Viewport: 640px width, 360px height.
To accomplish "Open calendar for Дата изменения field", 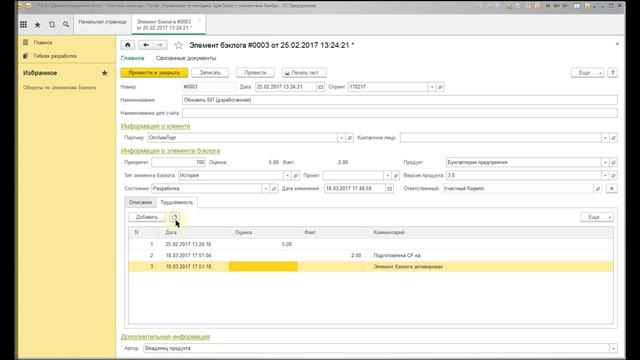I will [389, 189].
